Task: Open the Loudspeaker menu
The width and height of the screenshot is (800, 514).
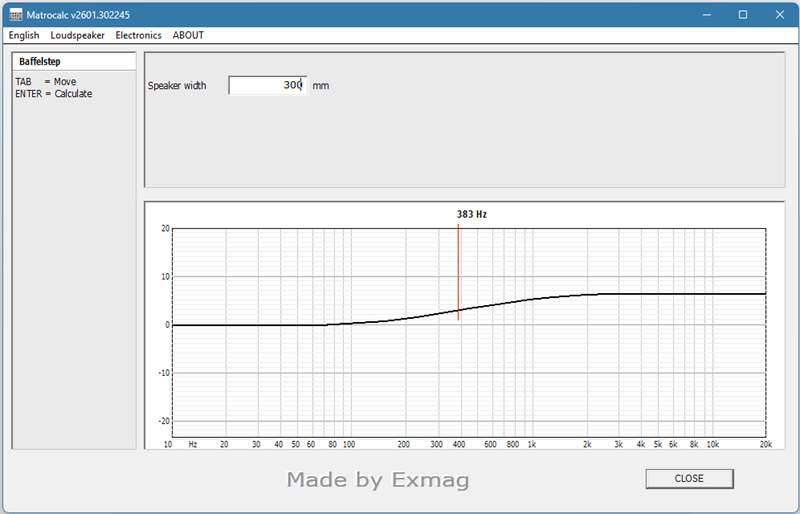Action: [x=77, y=35]
